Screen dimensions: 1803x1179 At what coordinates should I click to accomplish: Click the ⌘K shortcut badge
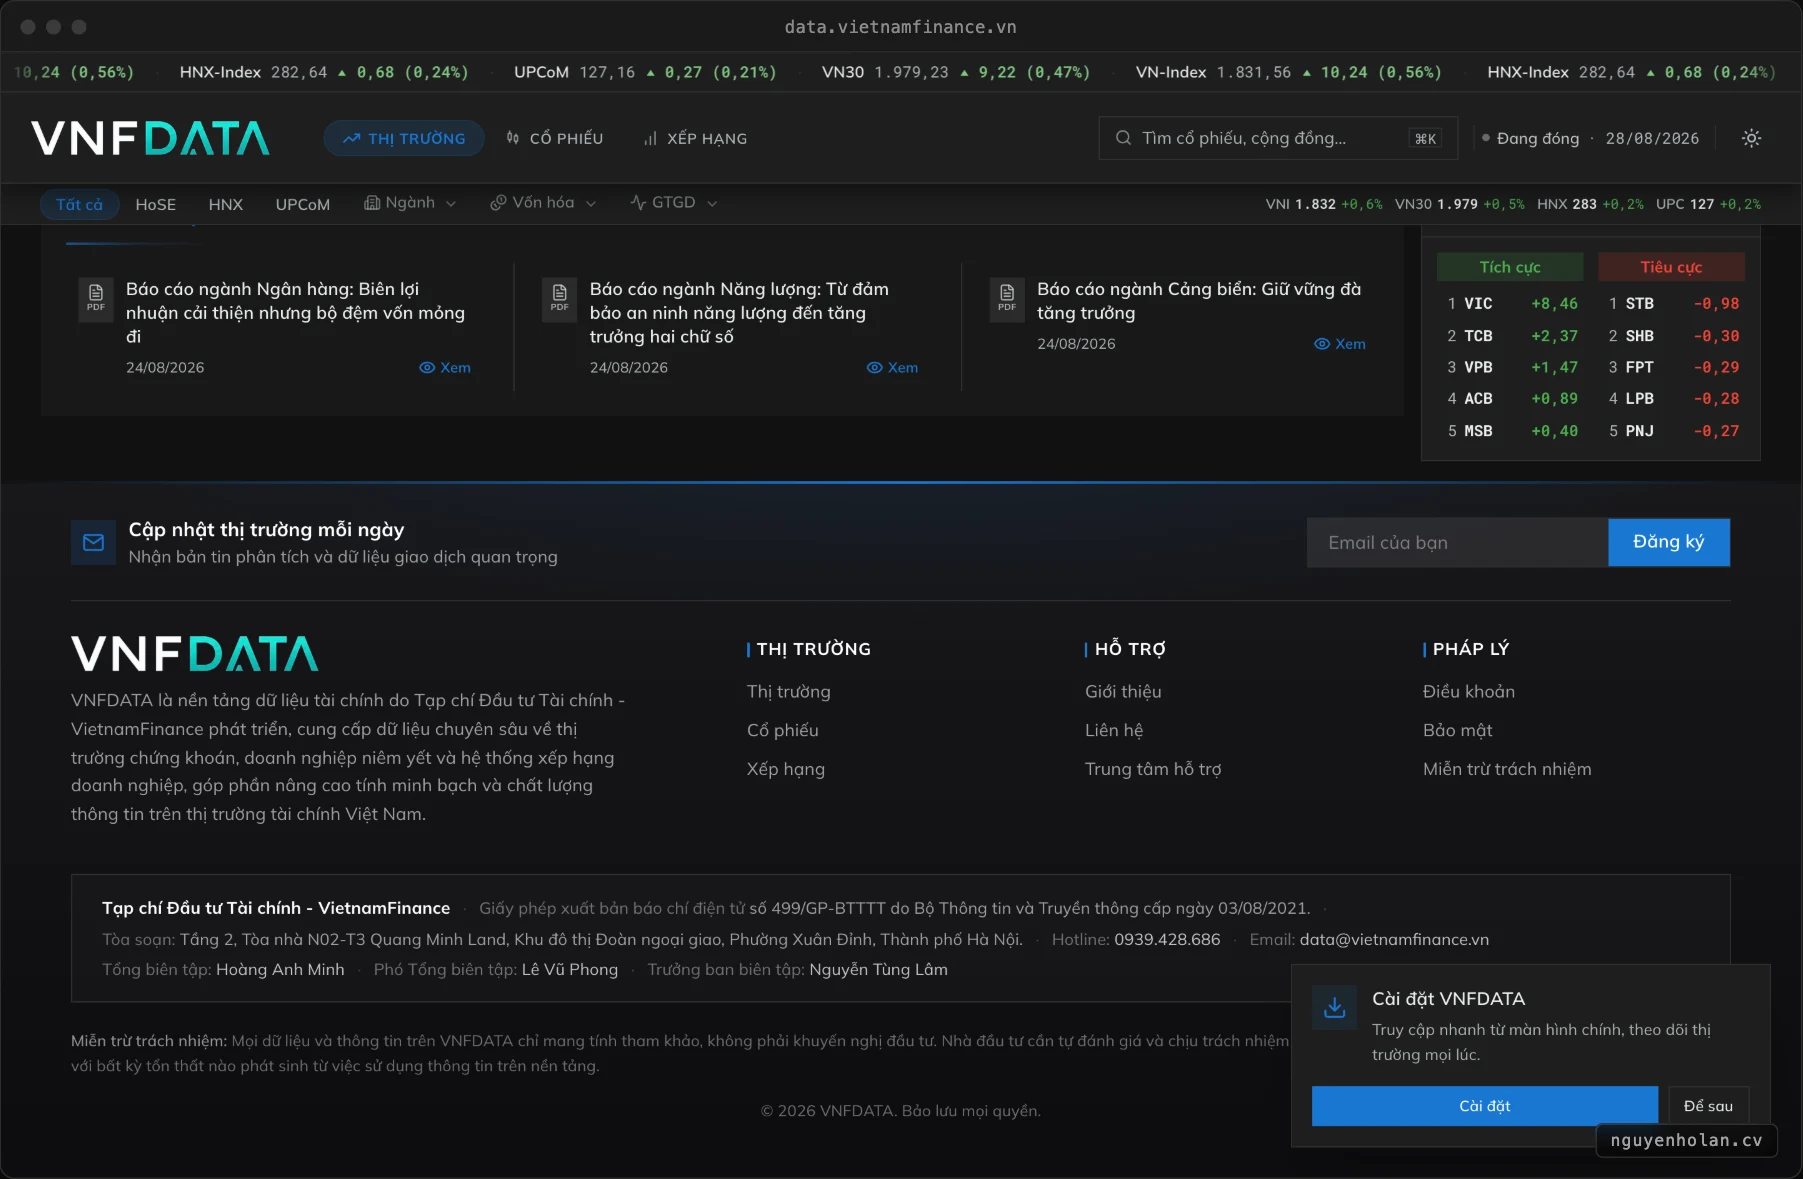click(1426, 138)
